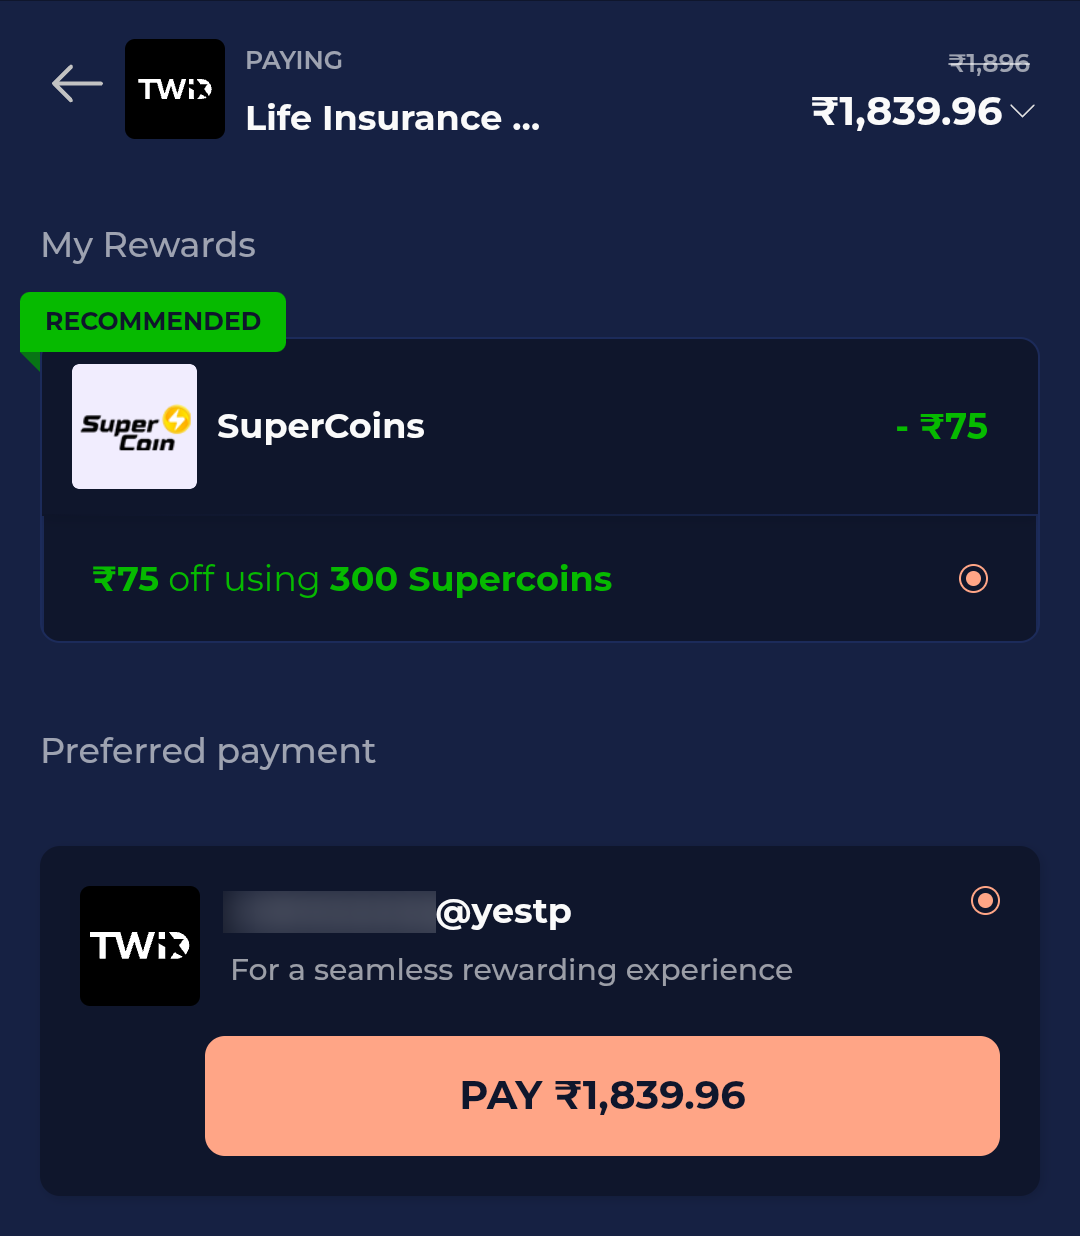Screen dimensions: 1080x1236
Task: Click the TWID icon beside the @yestp account
Action: point(139,945)
